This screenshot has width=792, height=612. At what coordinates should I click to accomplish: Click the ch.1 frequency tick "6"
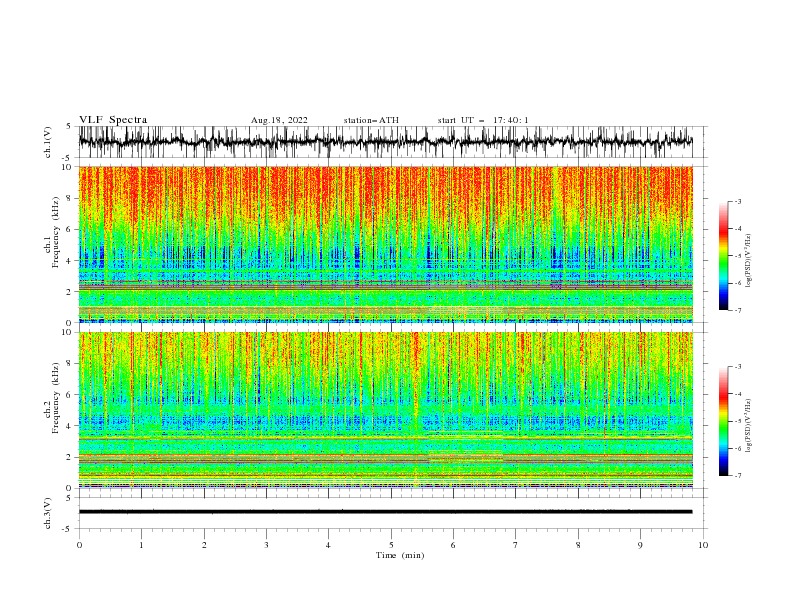(70, 229)
